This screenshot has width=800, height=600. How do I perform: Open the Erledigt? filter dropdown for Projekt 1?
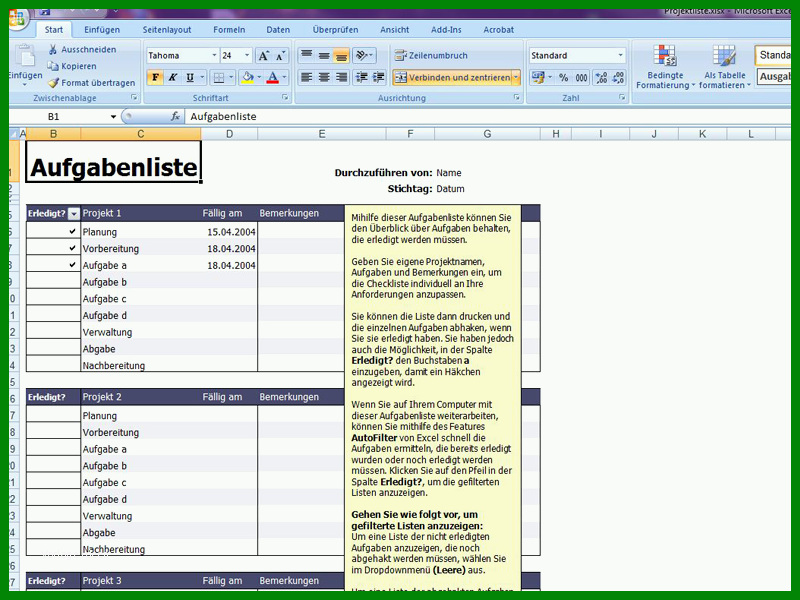click(74, 214)
